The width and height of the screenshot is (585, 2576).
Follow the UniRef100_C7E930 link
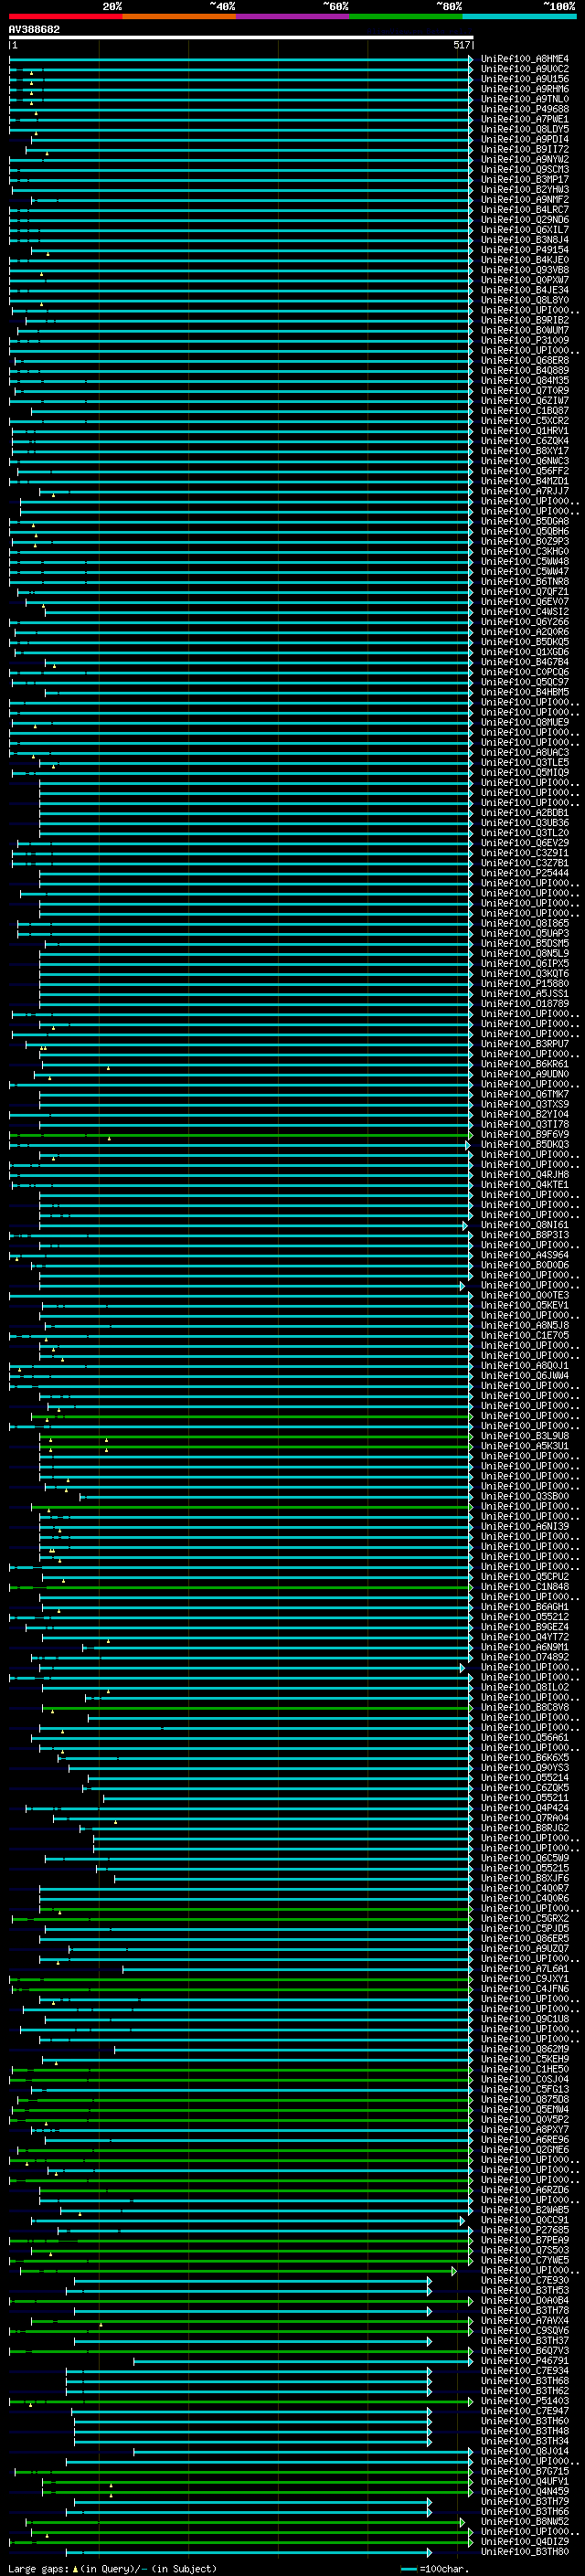pyautogui.click(x=525, y=2280)
